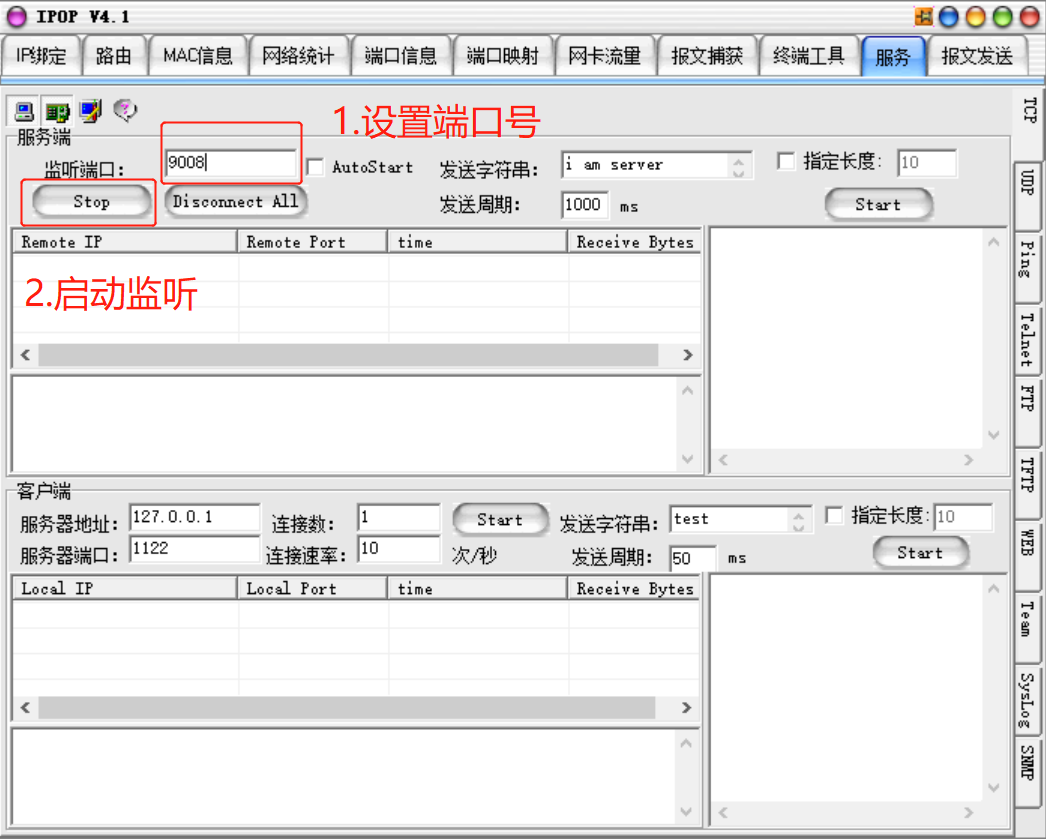The height and width of the screenshot is (840, 1046).
Task: Switch to the 网络统计 tab
Action: pyautogui.click(x=298, y=55)
